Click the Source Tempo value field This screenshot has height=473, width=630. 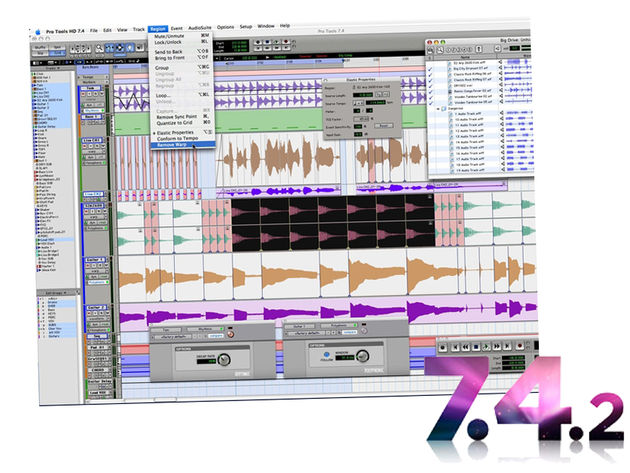pyautogui.click(x=375, y=102)
